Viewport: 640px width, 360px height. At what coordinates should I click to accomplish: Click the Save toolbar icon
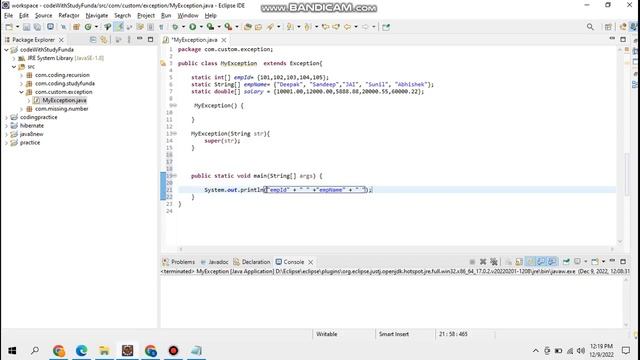27,27
